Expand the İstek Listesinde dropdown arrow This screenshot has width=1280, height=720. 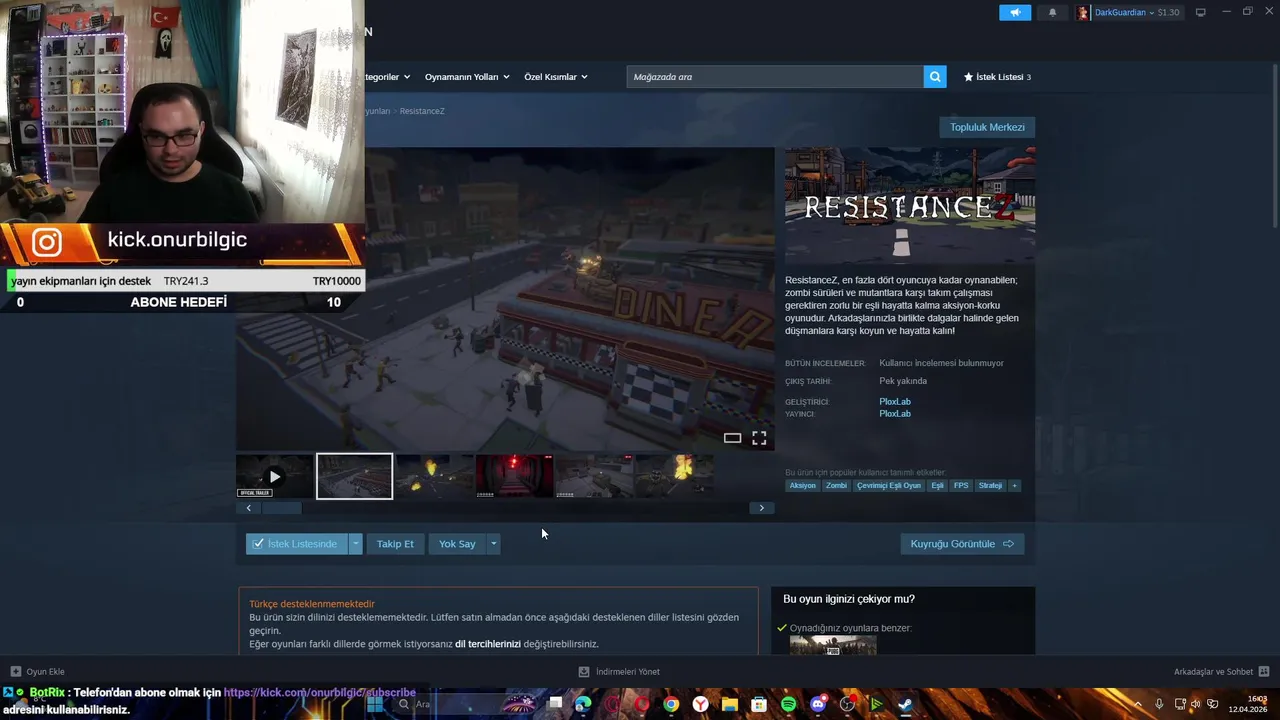coord(355,544)
